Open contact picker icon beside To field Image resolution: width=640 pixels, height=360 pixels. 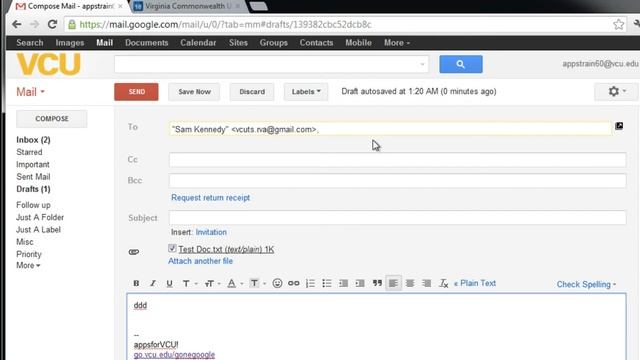click(x=619, y=126)
